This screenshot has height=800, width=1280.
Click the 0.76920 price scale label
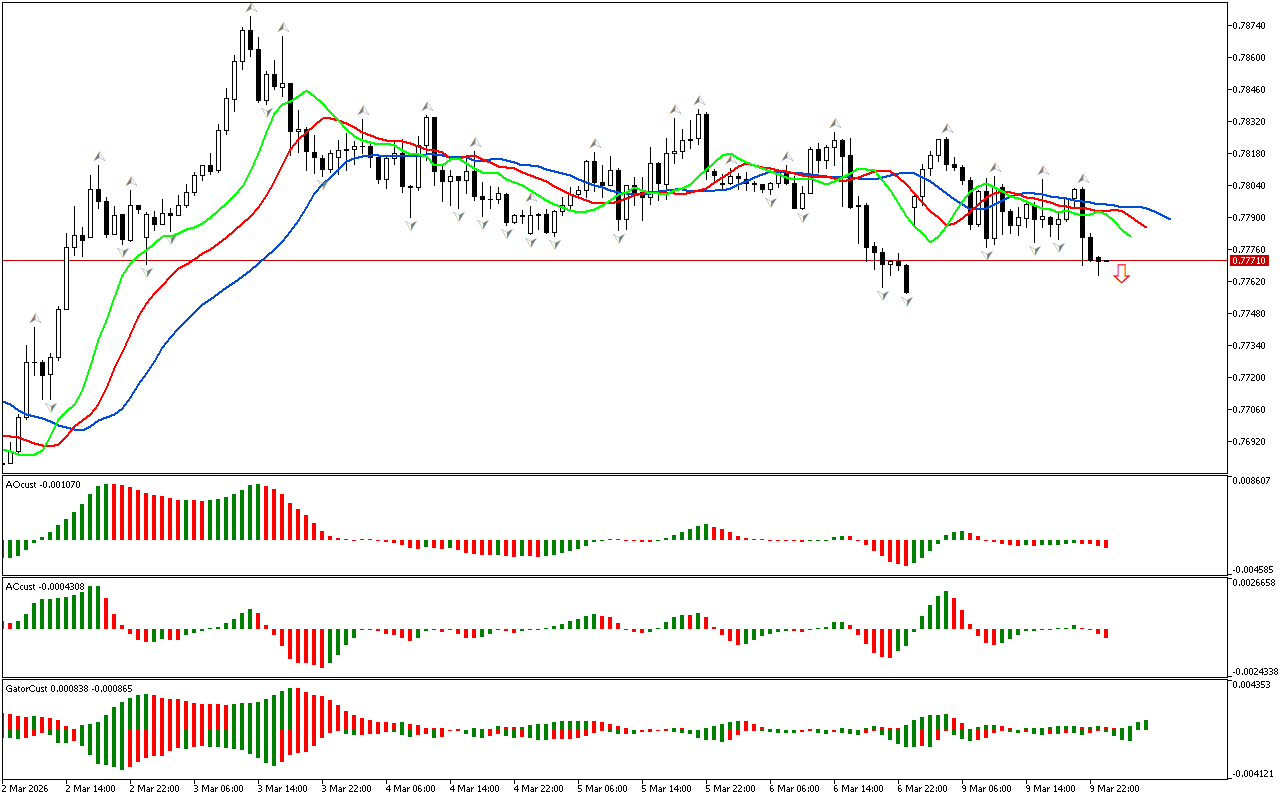(1253, 441)
